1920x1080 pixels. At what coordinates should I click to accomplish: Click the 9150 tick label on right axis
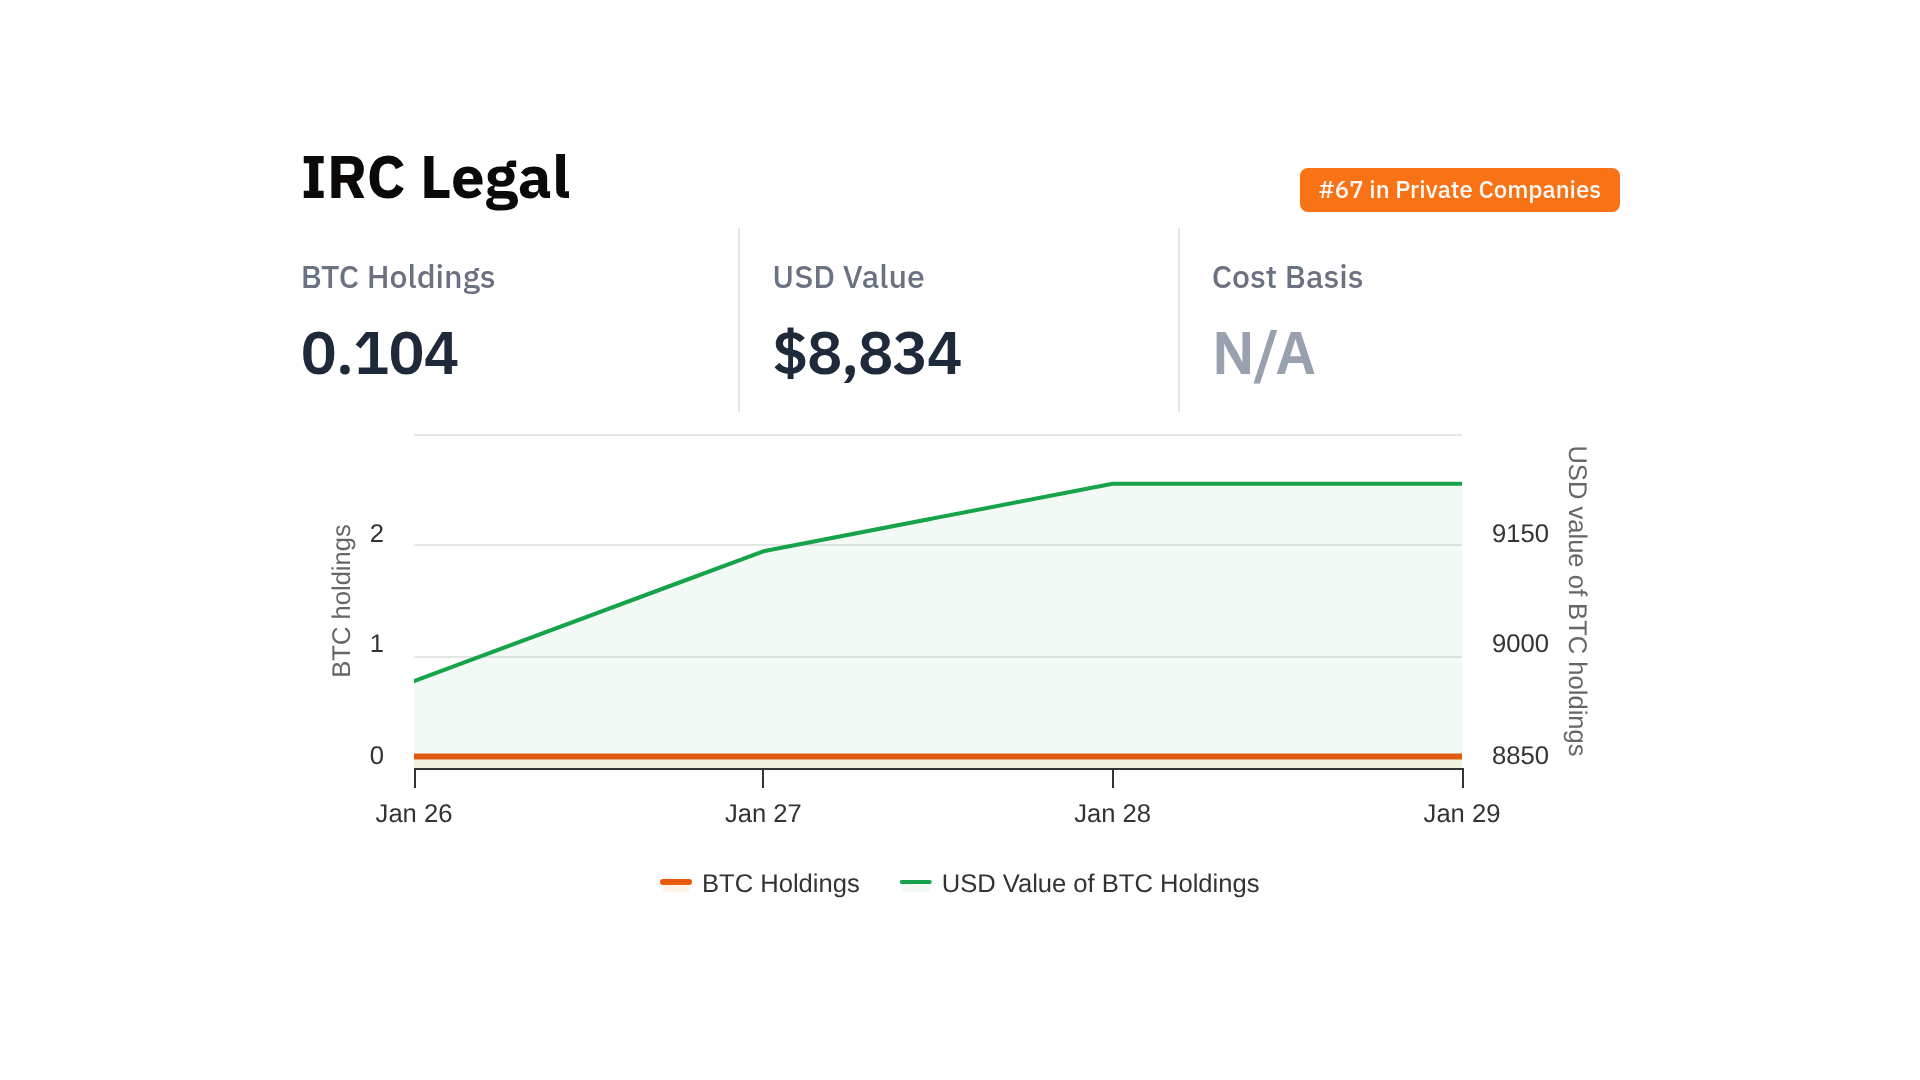(1520, 534)
